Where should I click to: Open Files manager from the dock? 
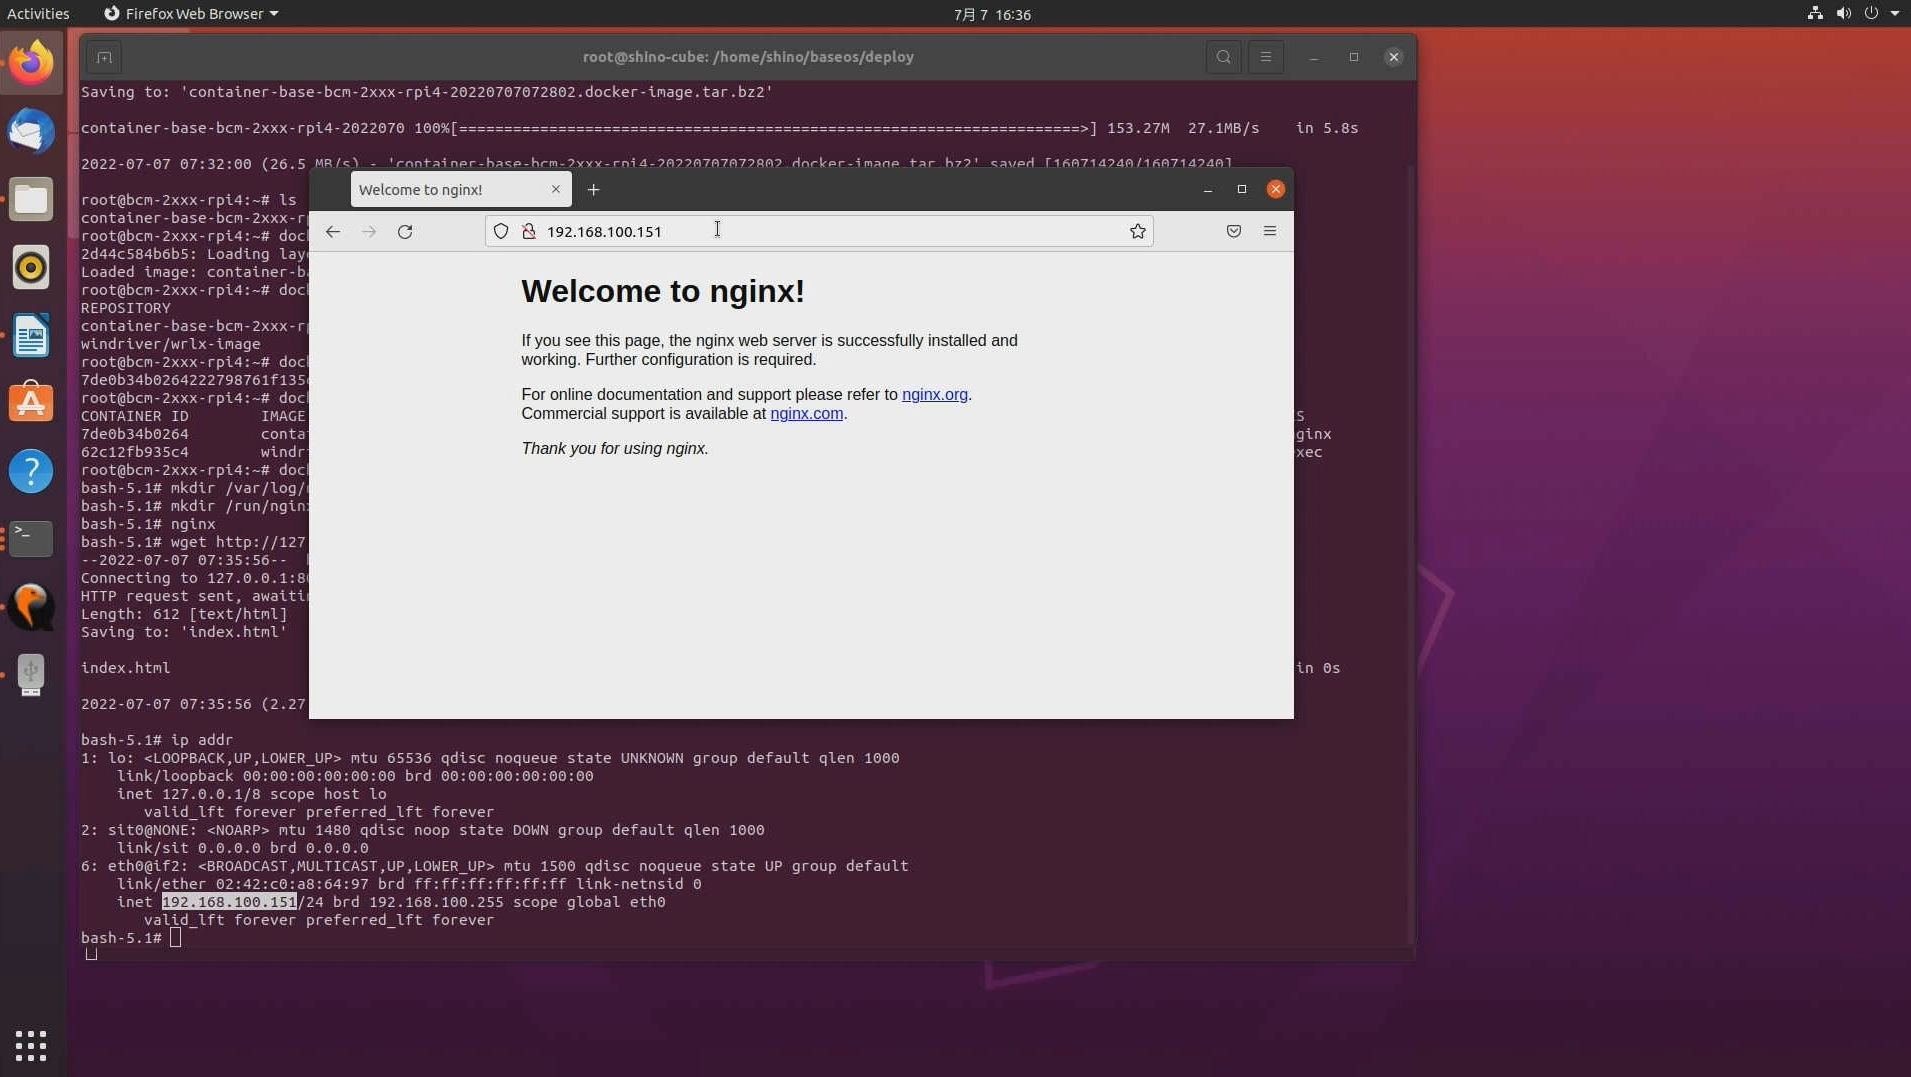click(x=31, y=199)
